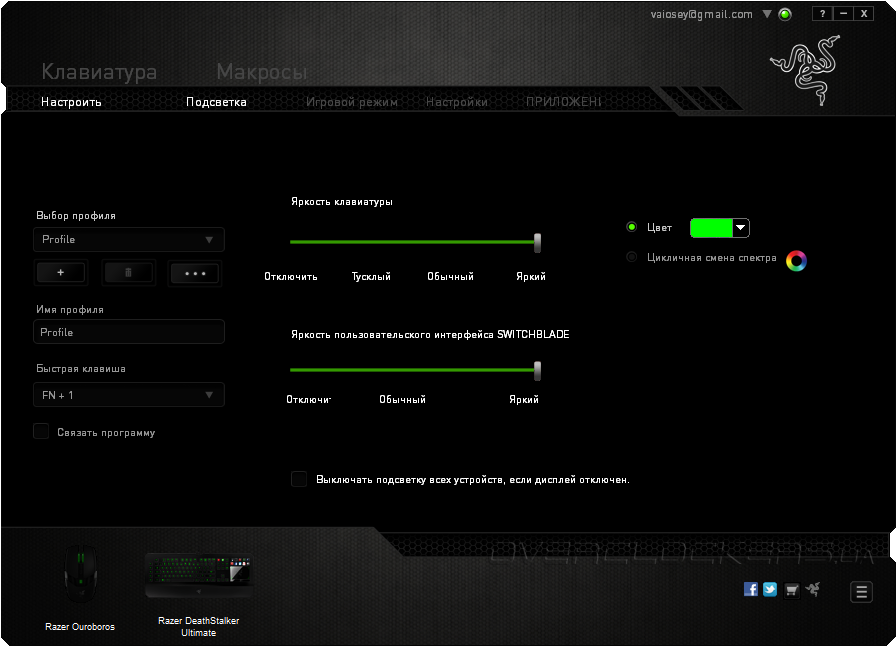896x647 pixels.
Task: Set keyboard brightness to Яркий
Action: (x=531, y=277)
